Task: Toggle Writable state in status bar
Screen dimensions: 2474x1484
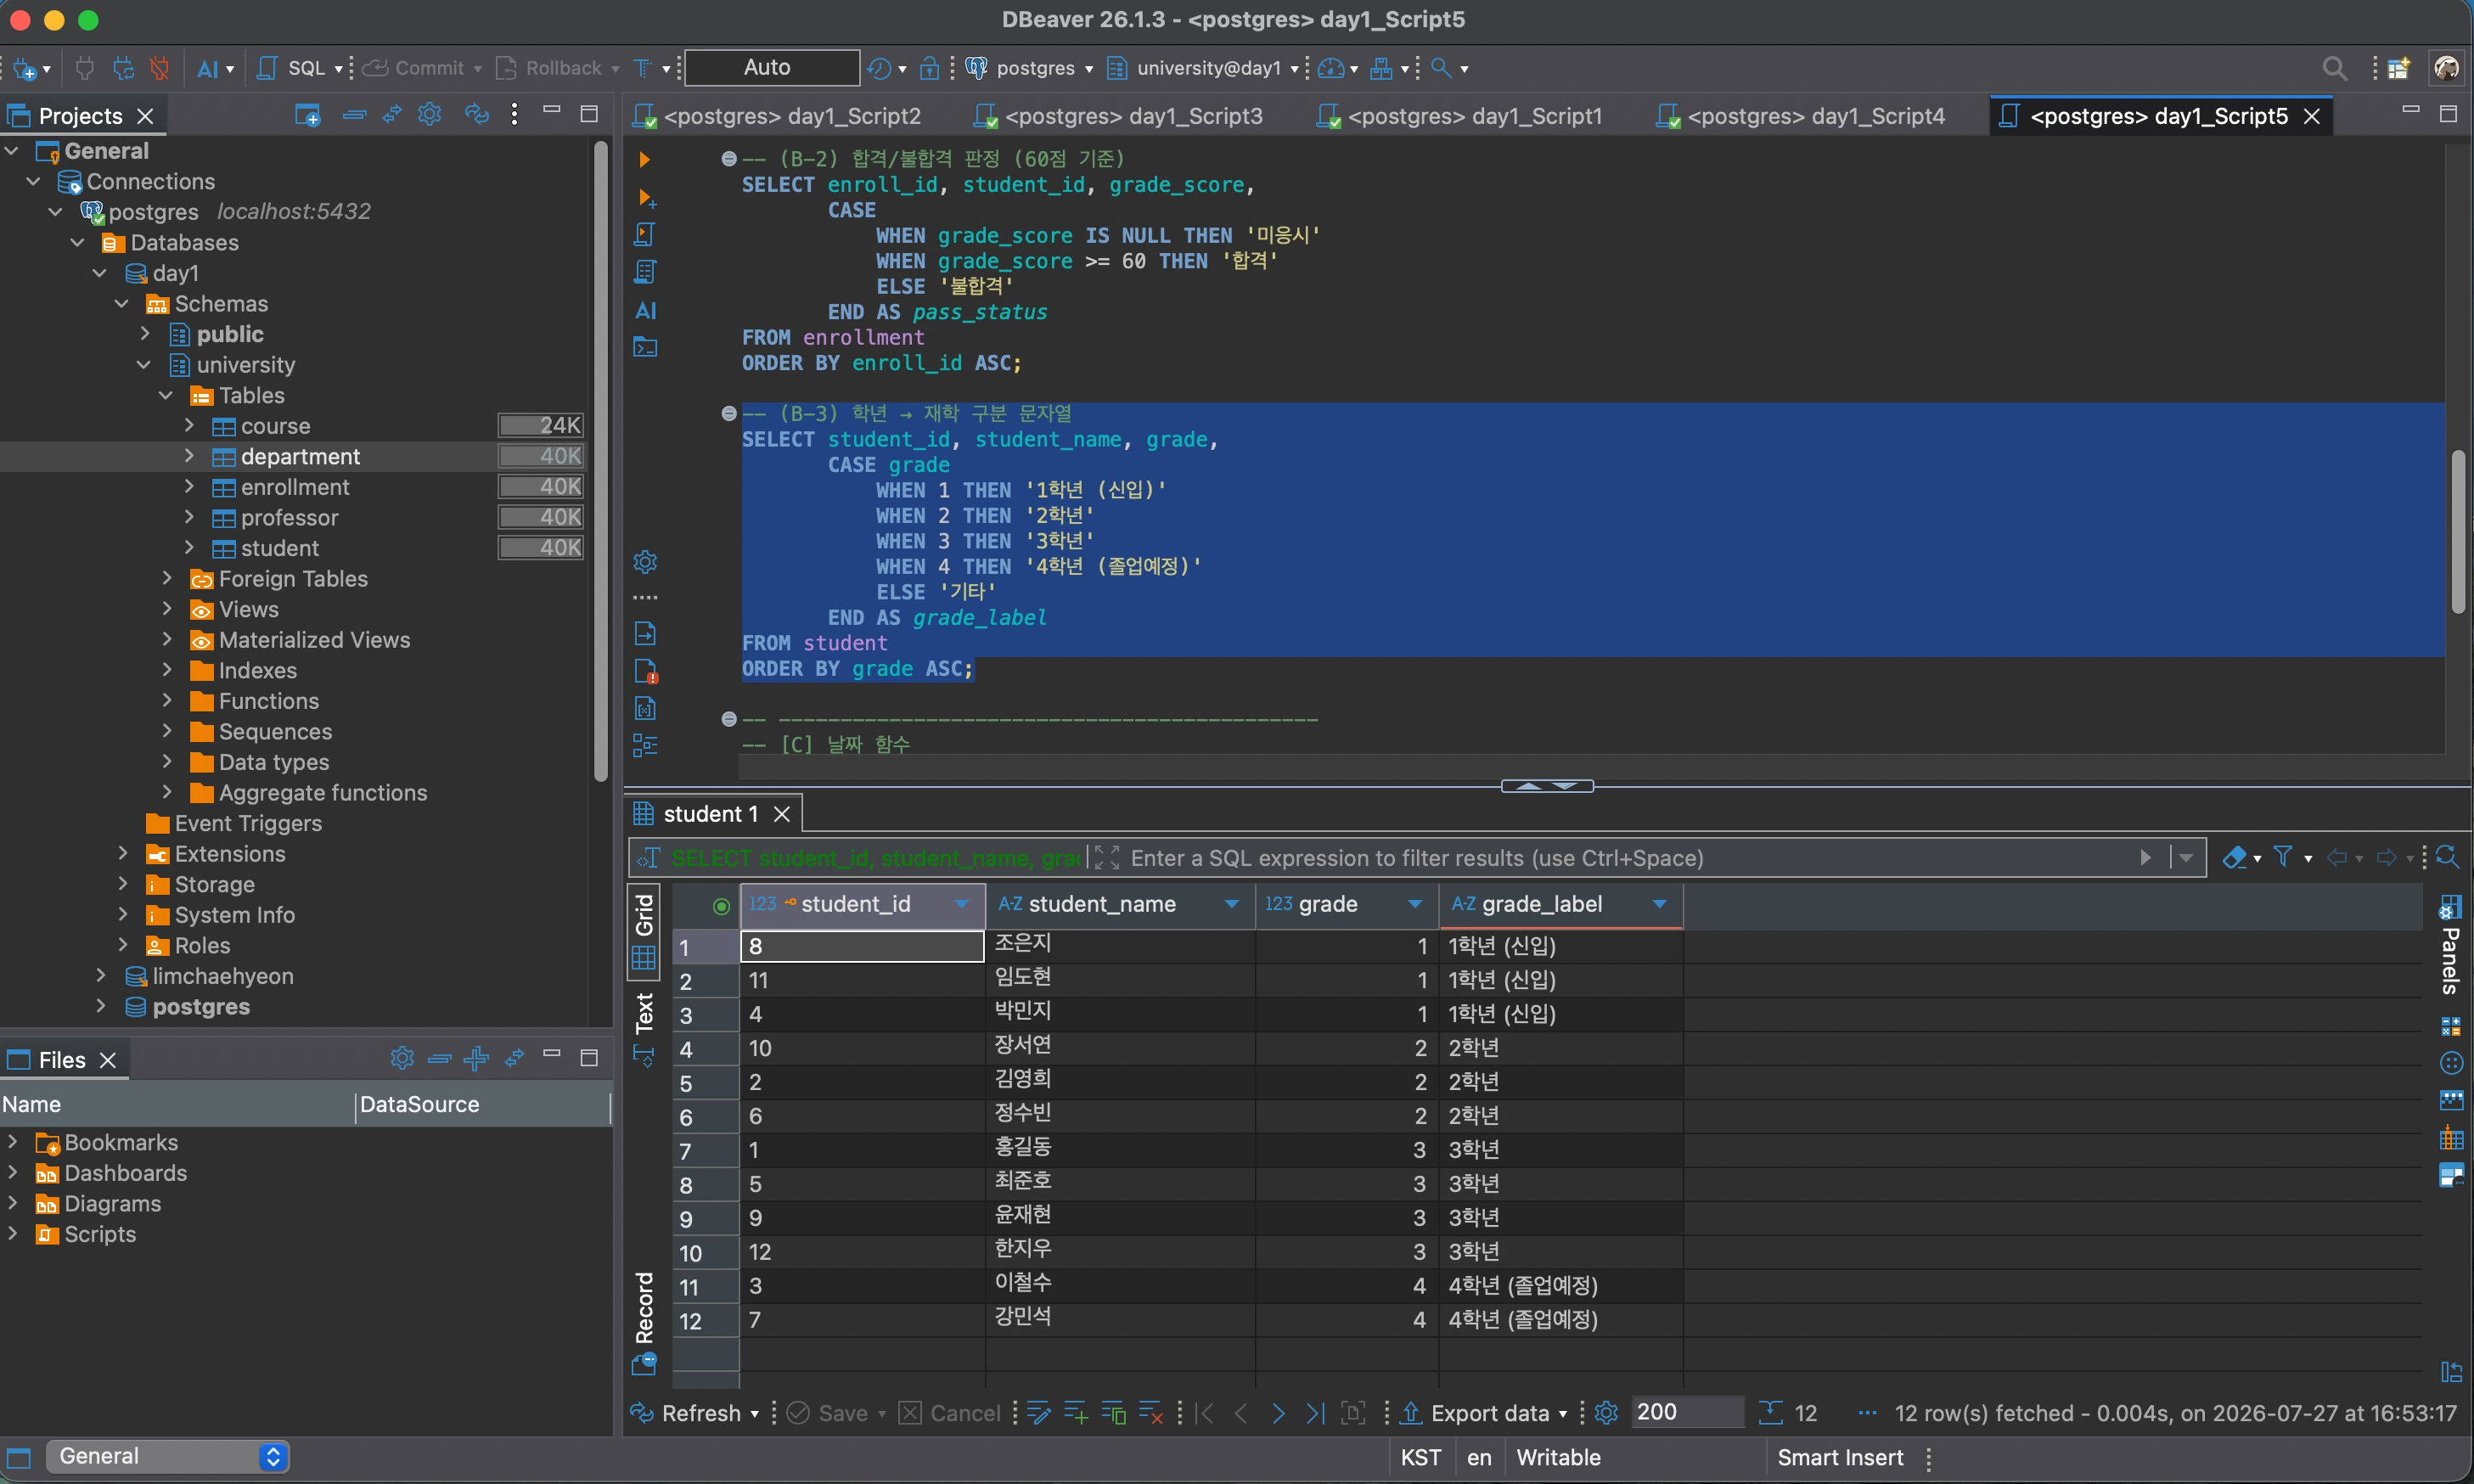Action: [1558, 1458]
